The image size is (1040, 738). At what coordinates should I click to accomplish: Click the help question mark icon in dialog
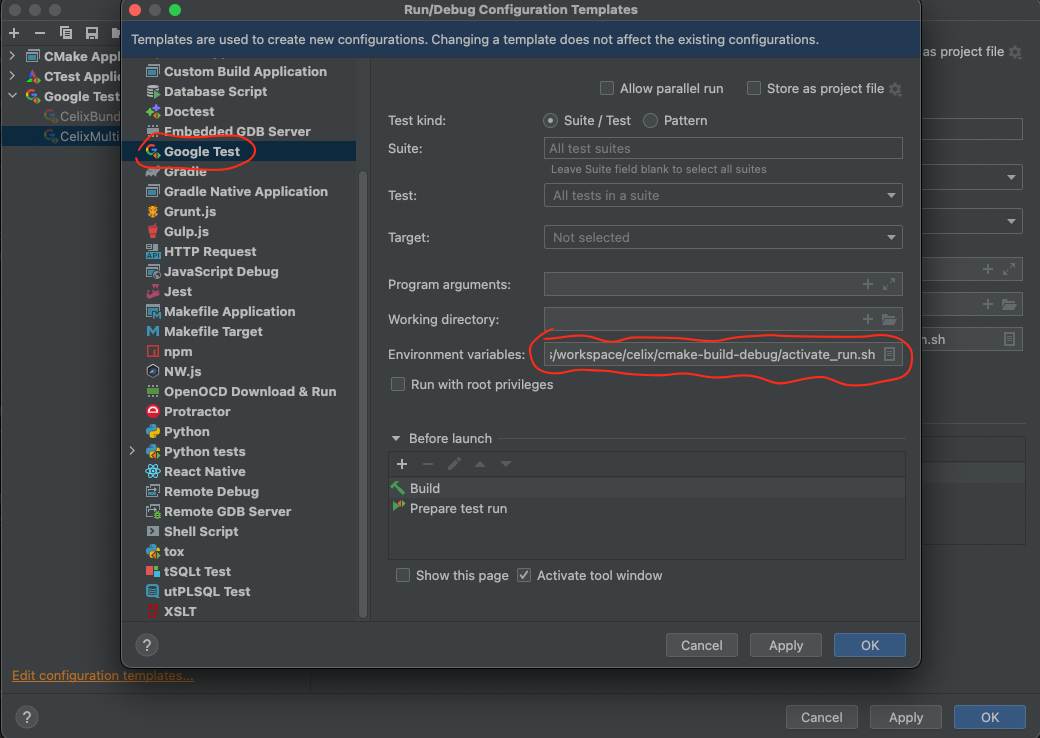coord(146,645)
